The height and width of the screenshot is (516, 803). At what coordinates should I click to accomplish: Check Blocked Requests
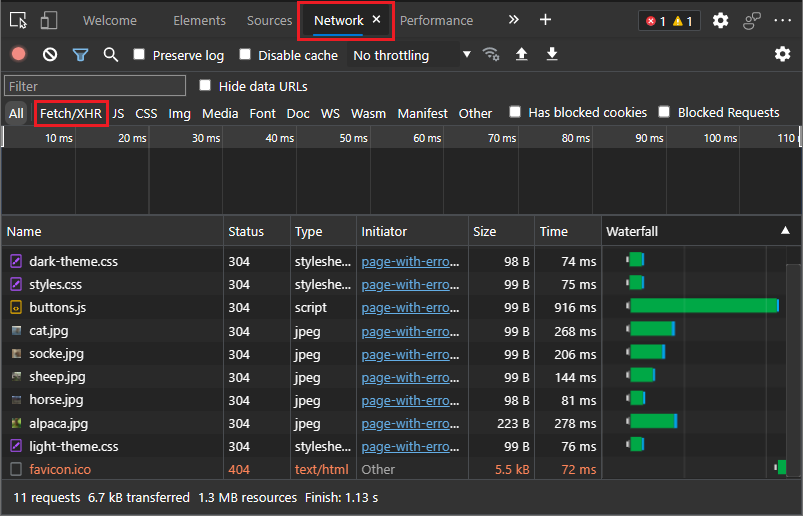pyautogui.click(x=664, y=112)
